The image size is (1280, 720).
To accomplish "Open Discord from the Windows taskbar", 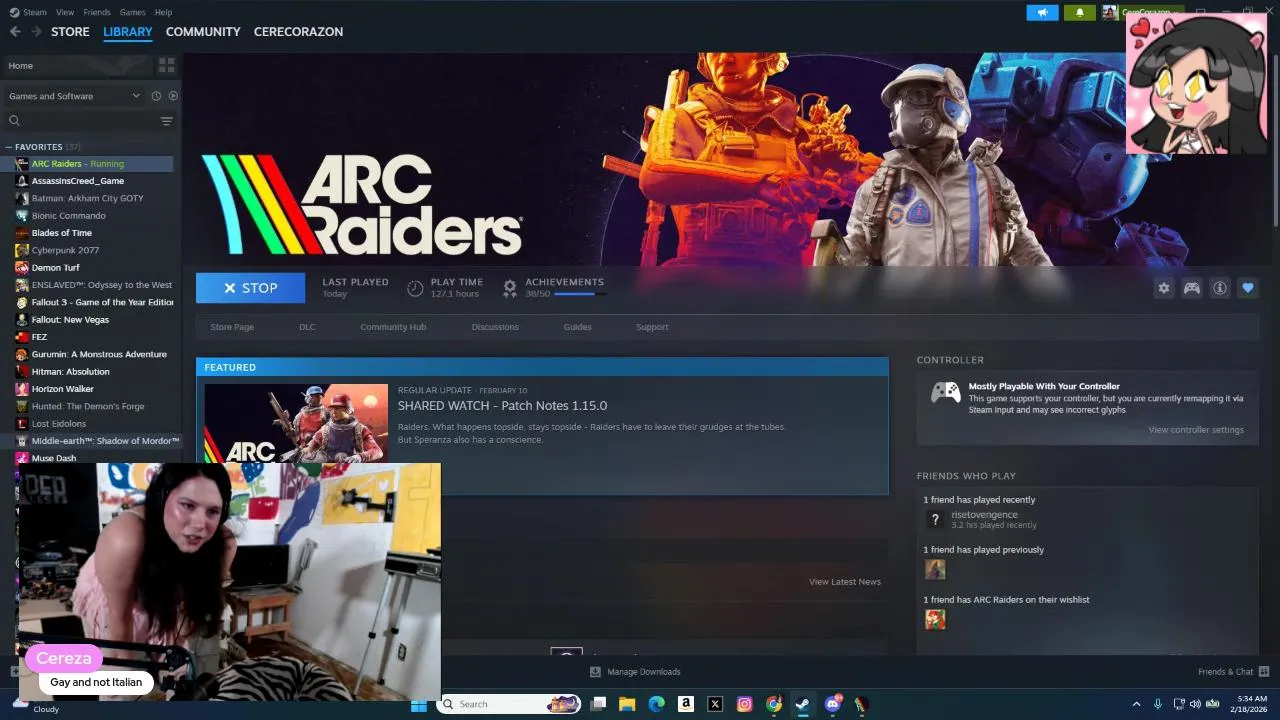I will pos(833,704).
